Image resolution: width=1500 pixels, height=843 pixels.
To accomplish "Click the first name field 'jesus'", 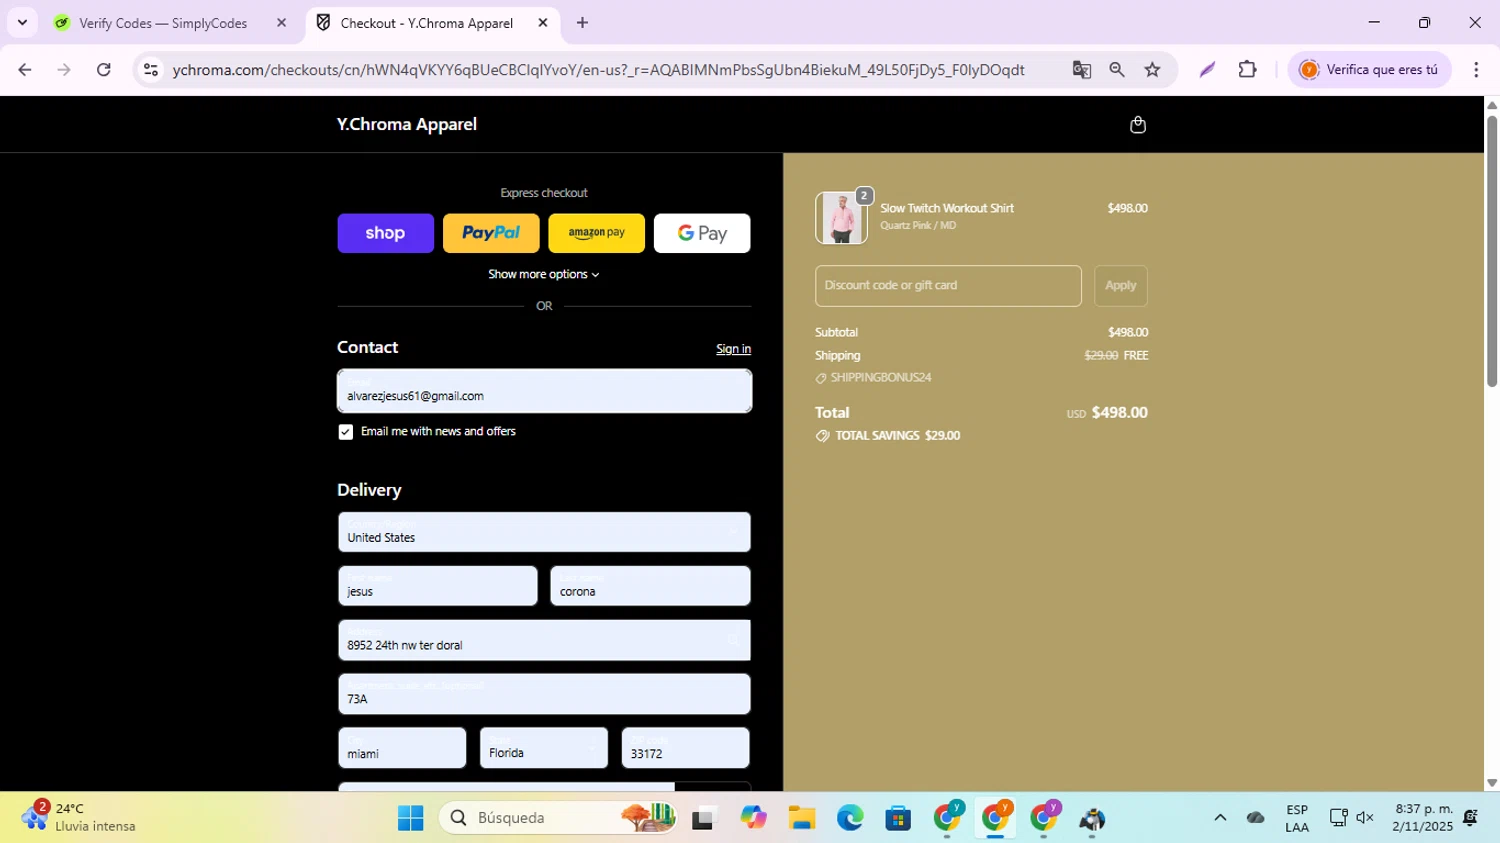I will [437, 586].
